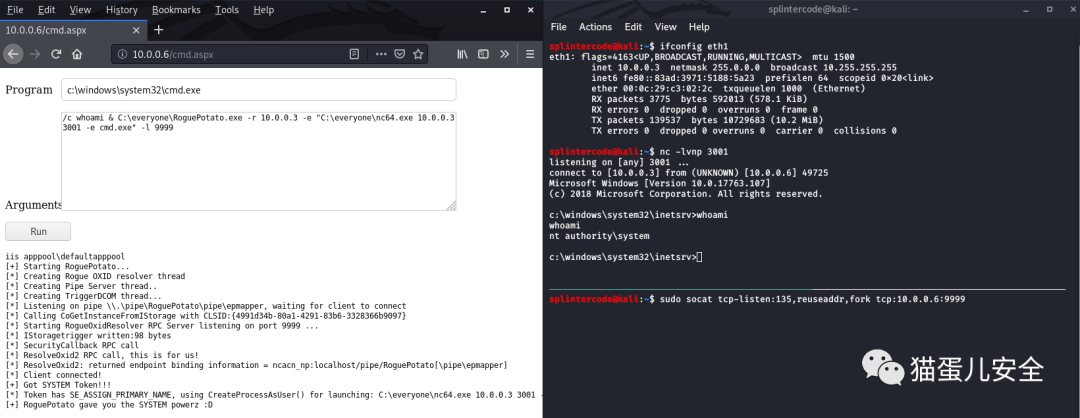The image size is (1080, 418).
Task: Open Firefox File menu
Action: pyautogui.click(x=14, y=10)
